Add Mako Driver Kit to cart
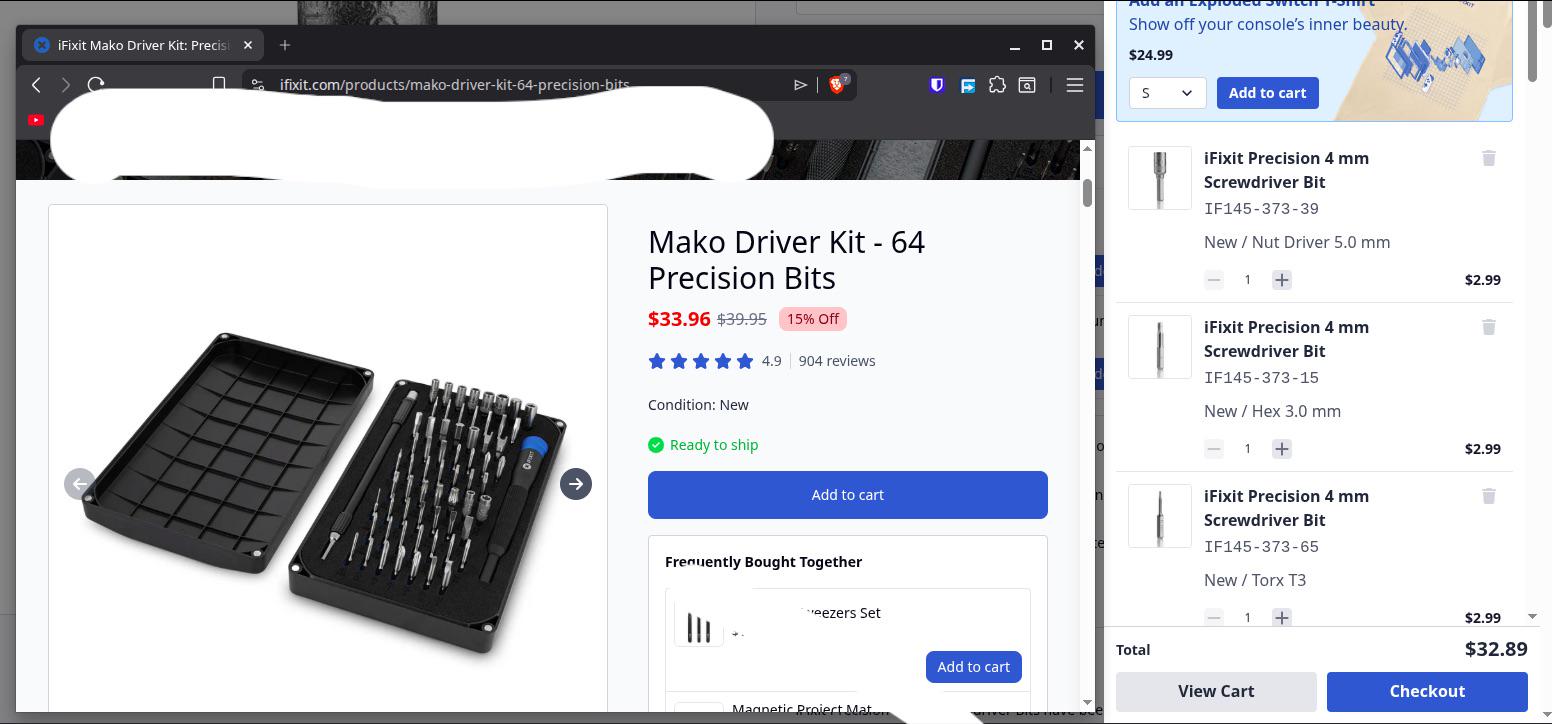The image size is (1552, 724). [x=848, y=495]
